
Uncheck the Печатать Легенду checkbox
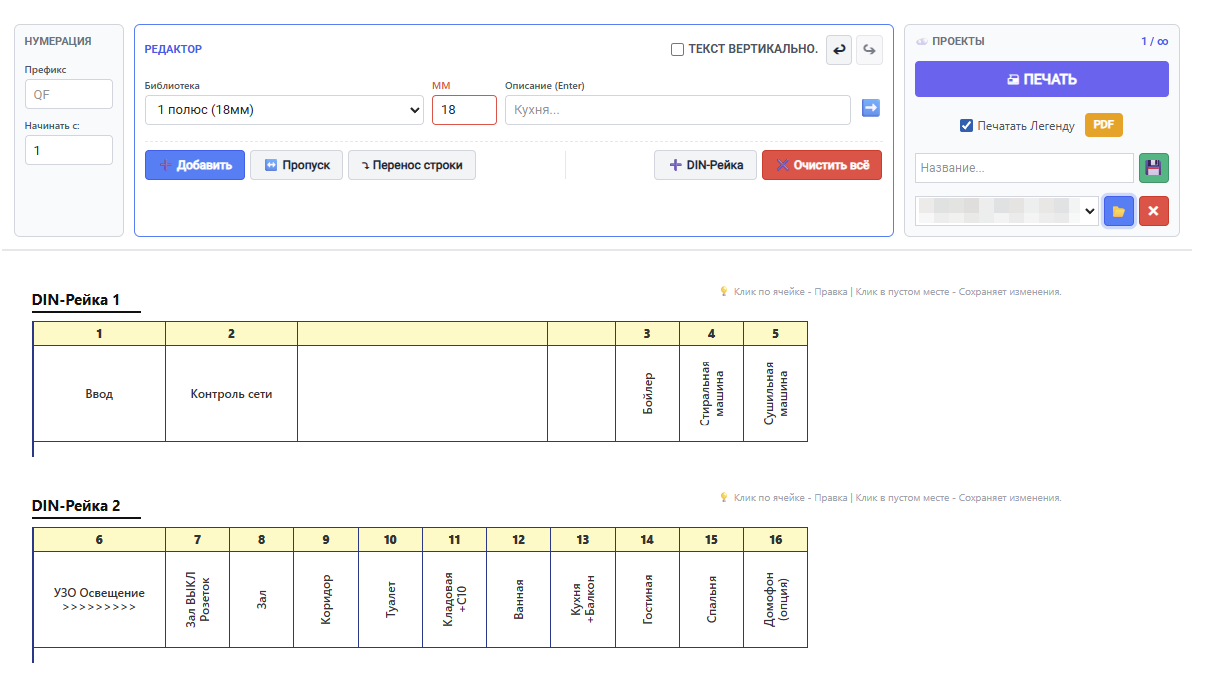[x=966, y=126]
